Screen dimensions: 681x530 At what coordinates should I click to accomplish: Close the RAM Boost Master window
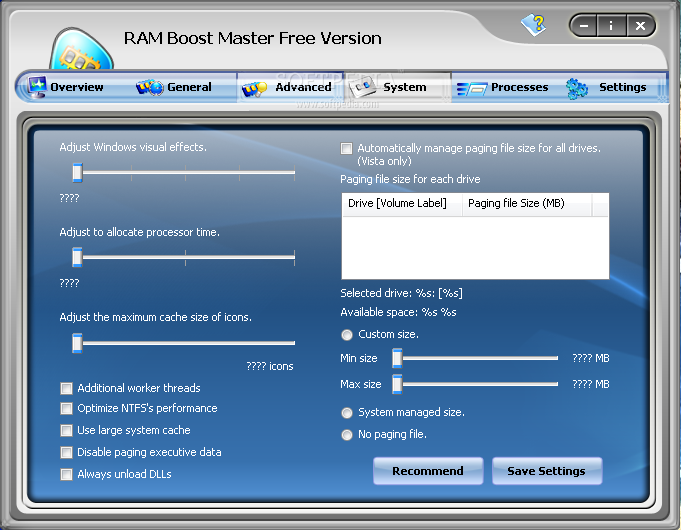point(640,26)
